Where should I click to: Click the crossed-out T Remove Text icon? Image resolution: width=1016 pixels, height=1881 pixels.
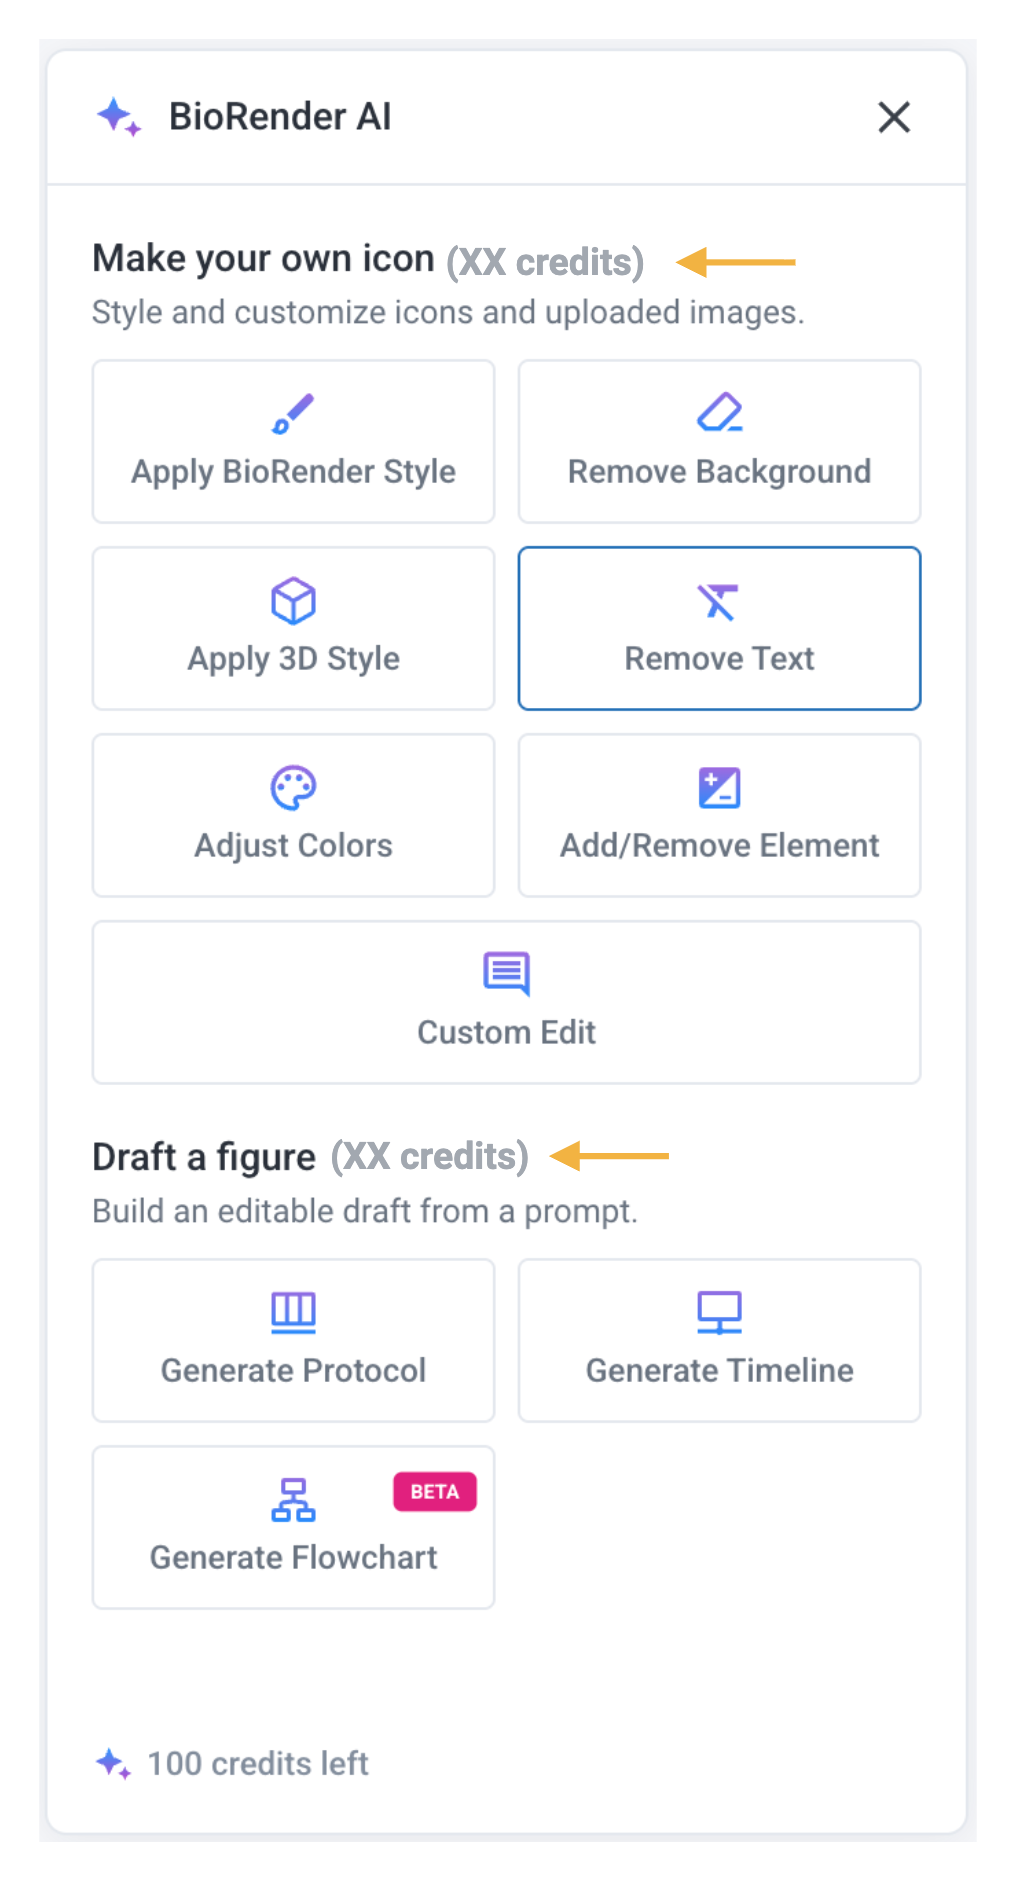[x=718, y=601]
